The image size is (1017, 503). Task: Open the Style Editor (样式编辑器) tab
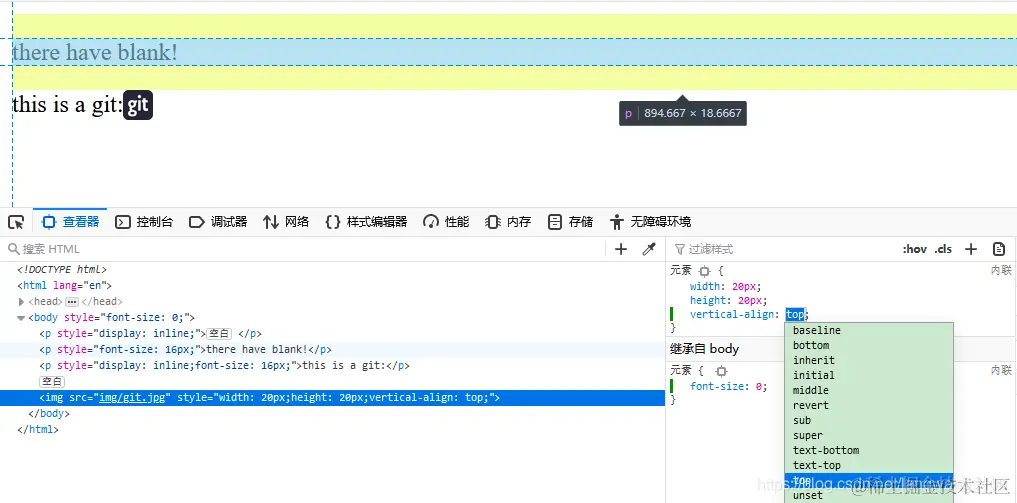click(x=366, y=222)
